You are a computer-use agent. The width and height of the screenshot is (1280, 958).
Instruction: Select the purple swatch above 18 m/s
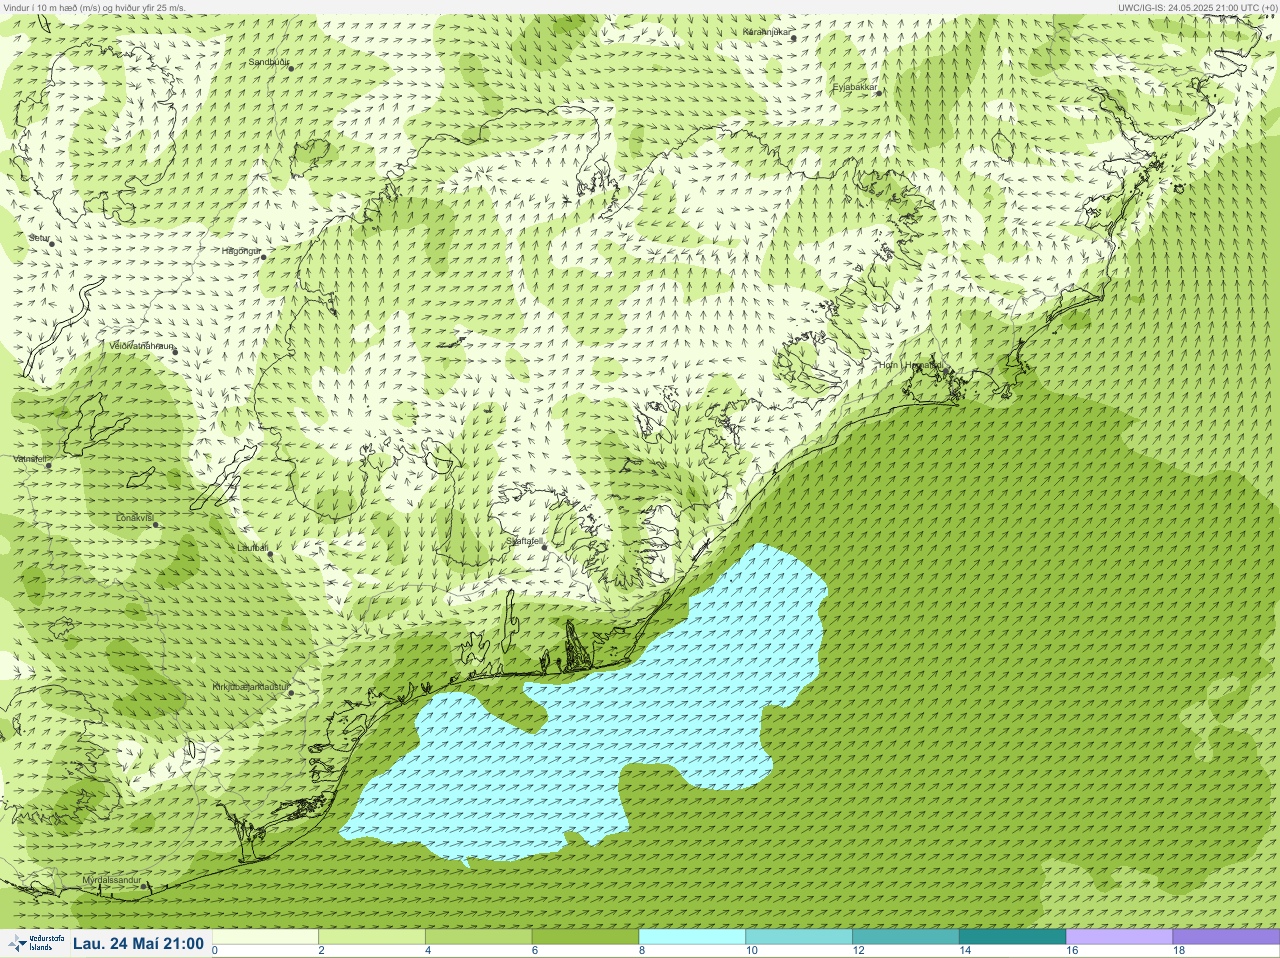click(1226, 937)
